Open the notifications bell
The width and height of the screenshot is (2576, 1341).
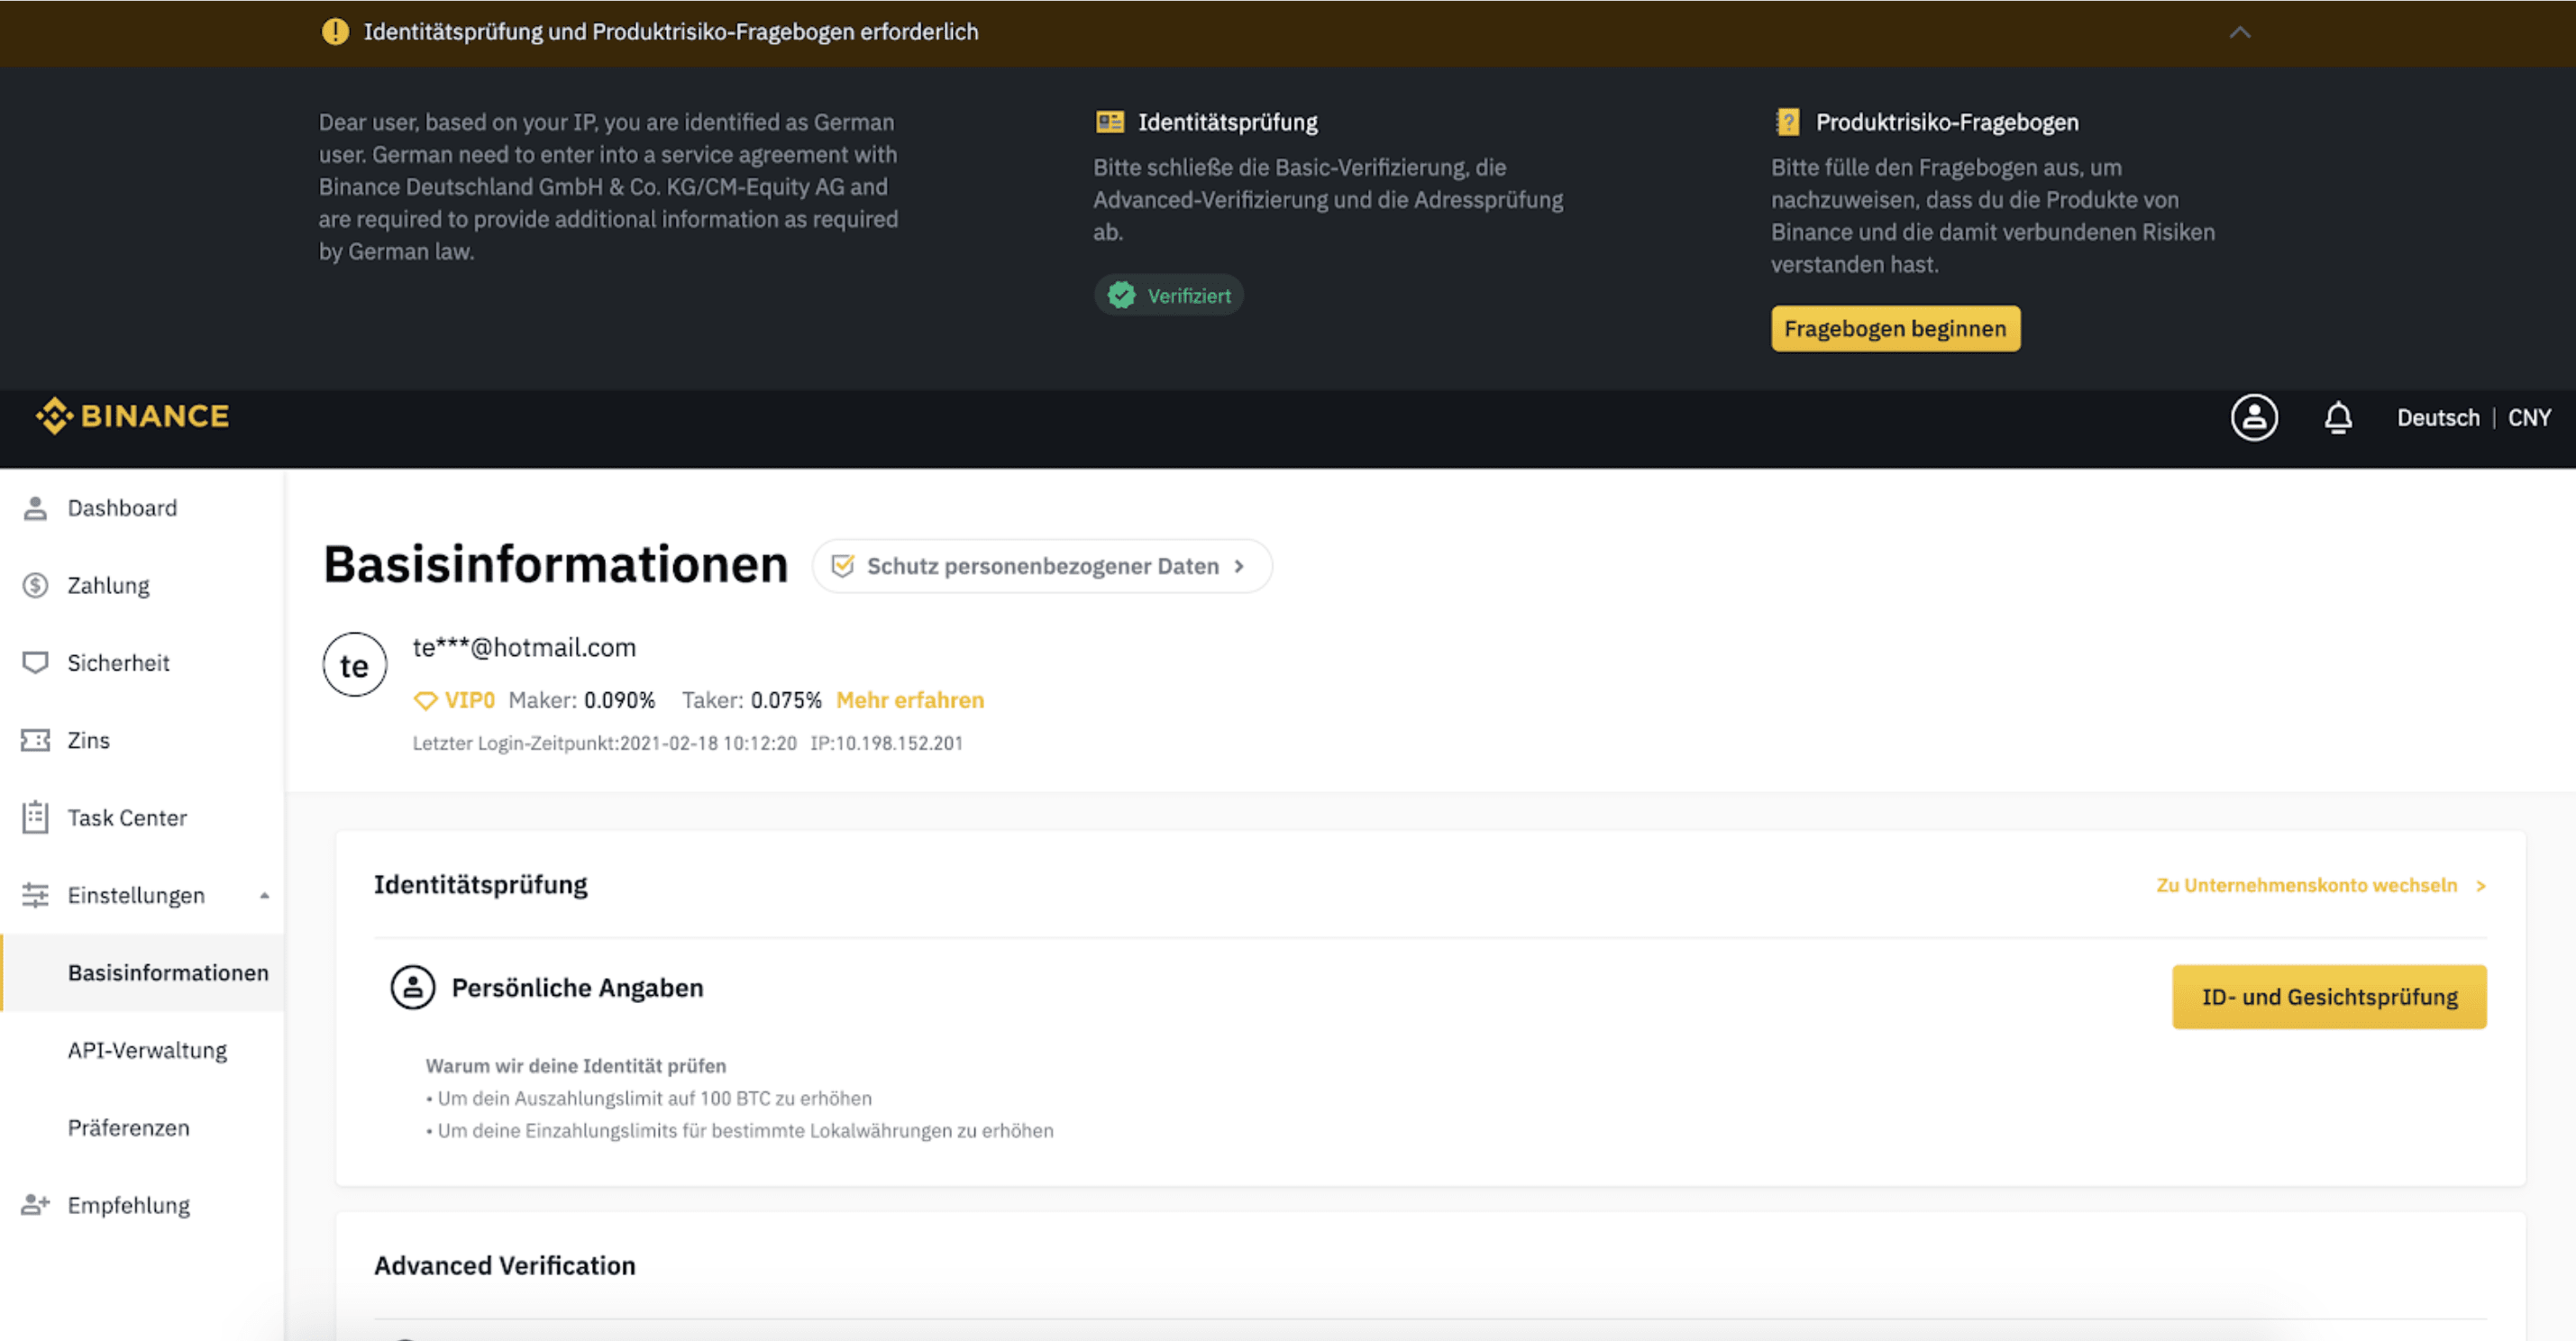[x=2337, y=417]
